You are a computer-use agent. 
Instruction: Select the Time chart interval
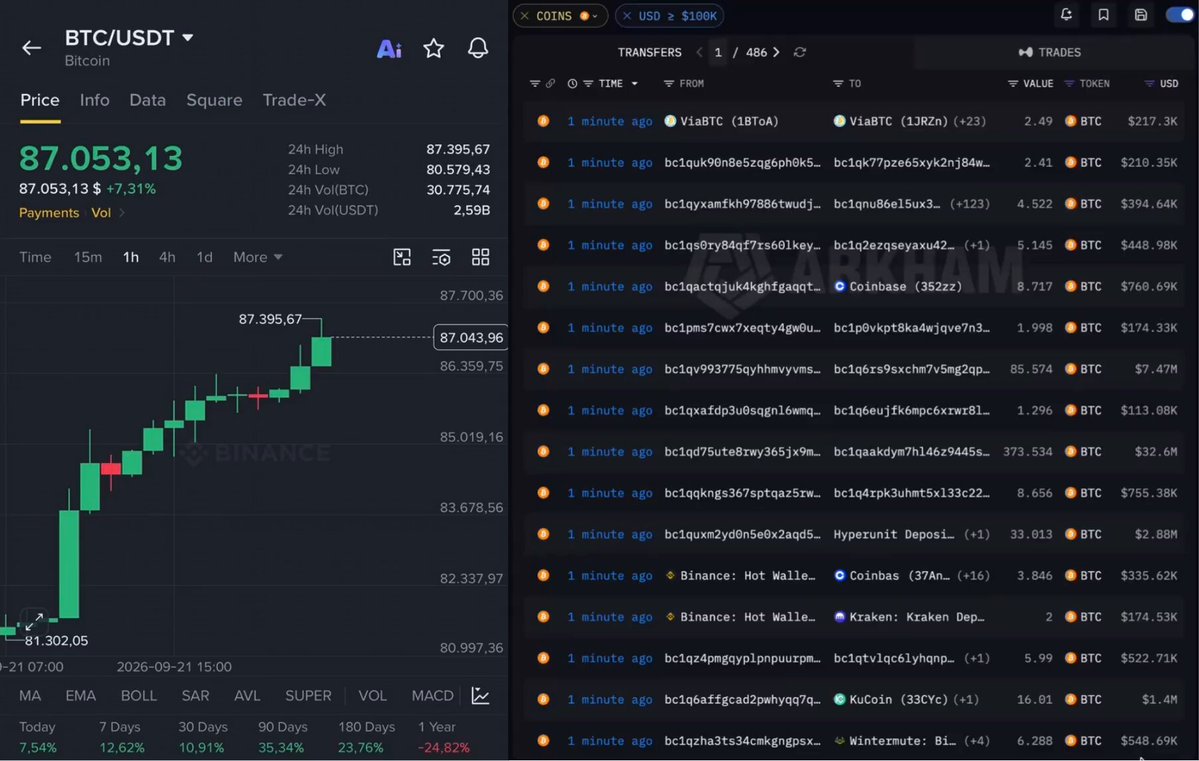point(35,257)
